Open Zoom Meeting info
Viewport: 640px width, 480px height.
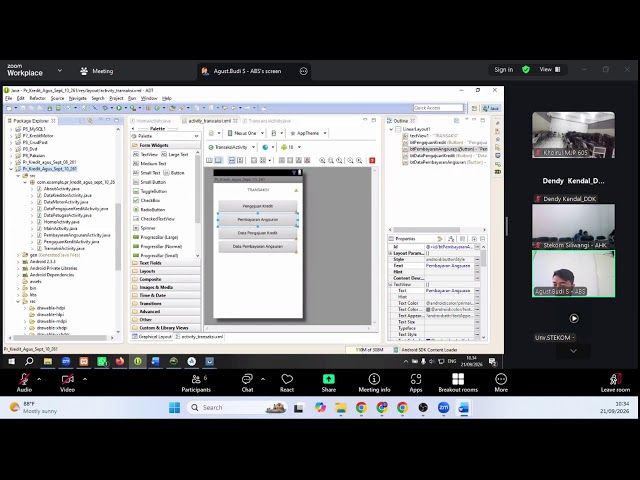[374, 383]
